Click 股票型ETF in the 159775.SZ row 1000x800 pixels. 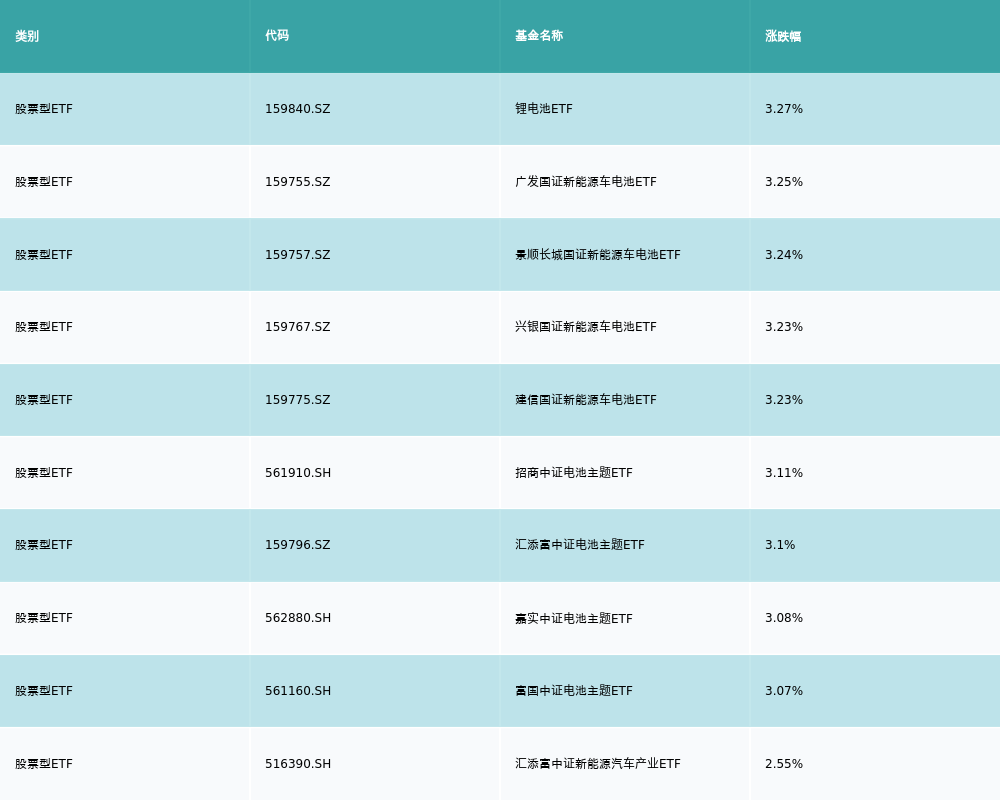44,400
